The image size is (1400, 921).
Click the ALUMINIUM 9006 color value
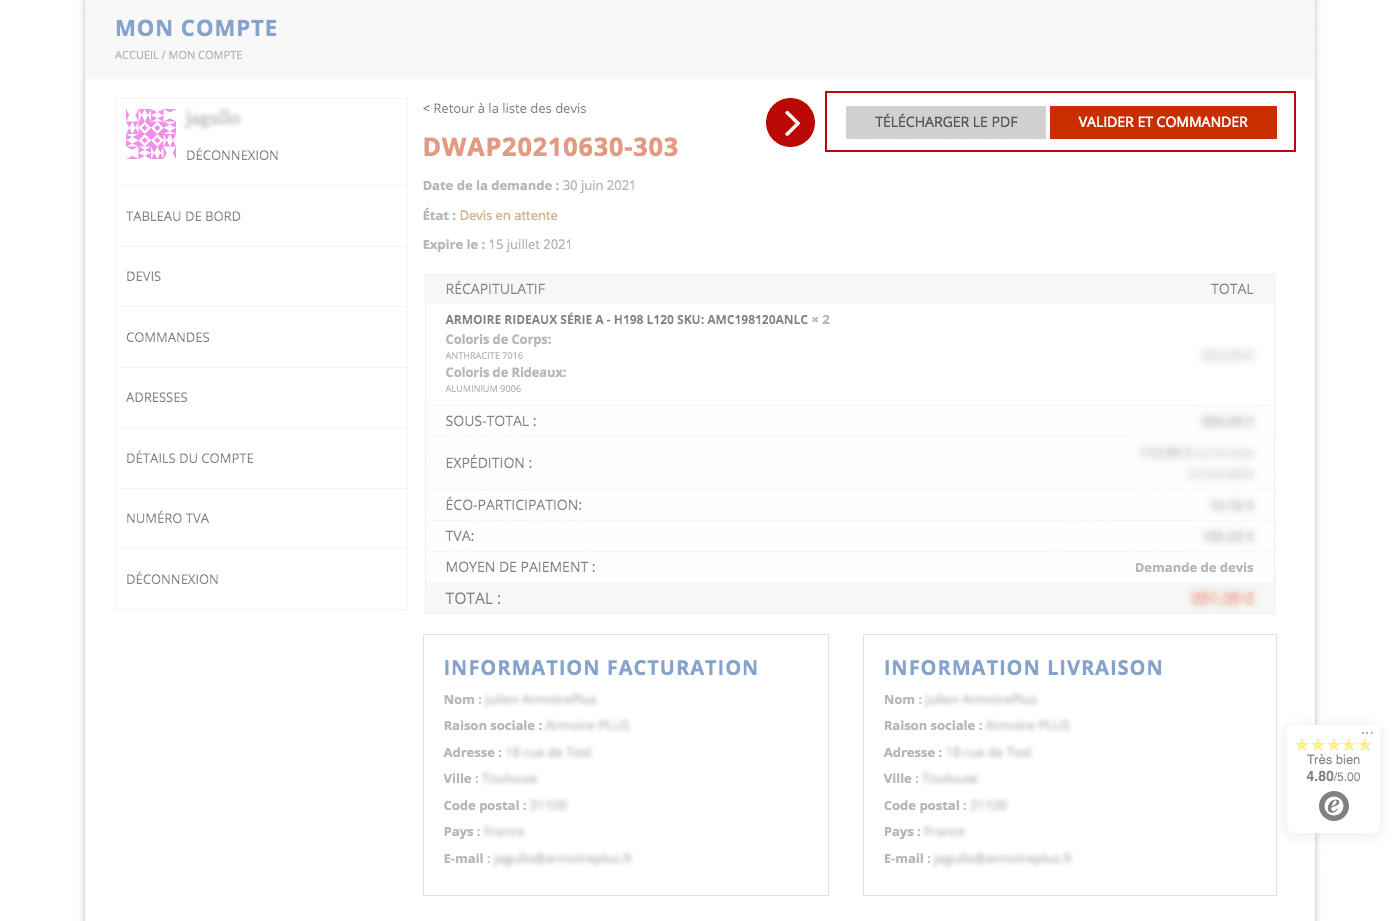[483, 389]
